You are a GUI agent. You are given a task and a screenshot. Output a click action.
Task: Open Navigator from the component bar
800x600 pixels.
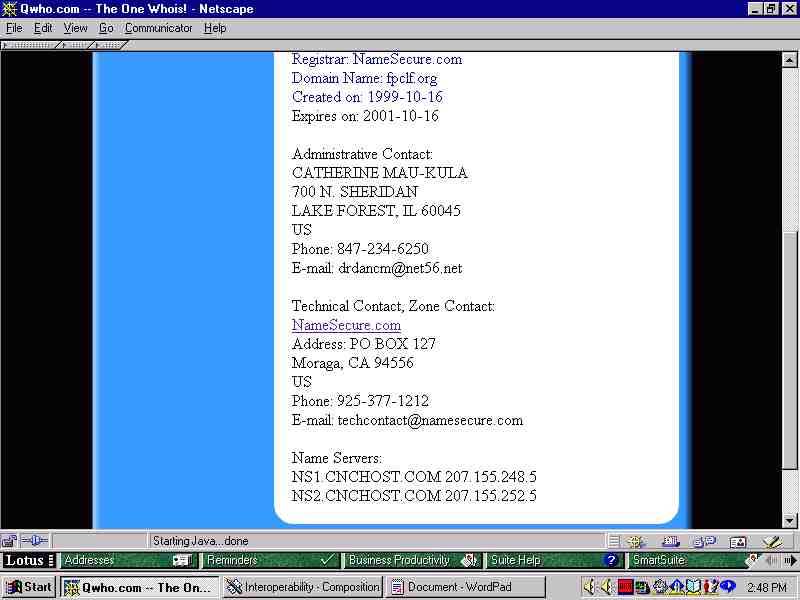pos(636,541)
